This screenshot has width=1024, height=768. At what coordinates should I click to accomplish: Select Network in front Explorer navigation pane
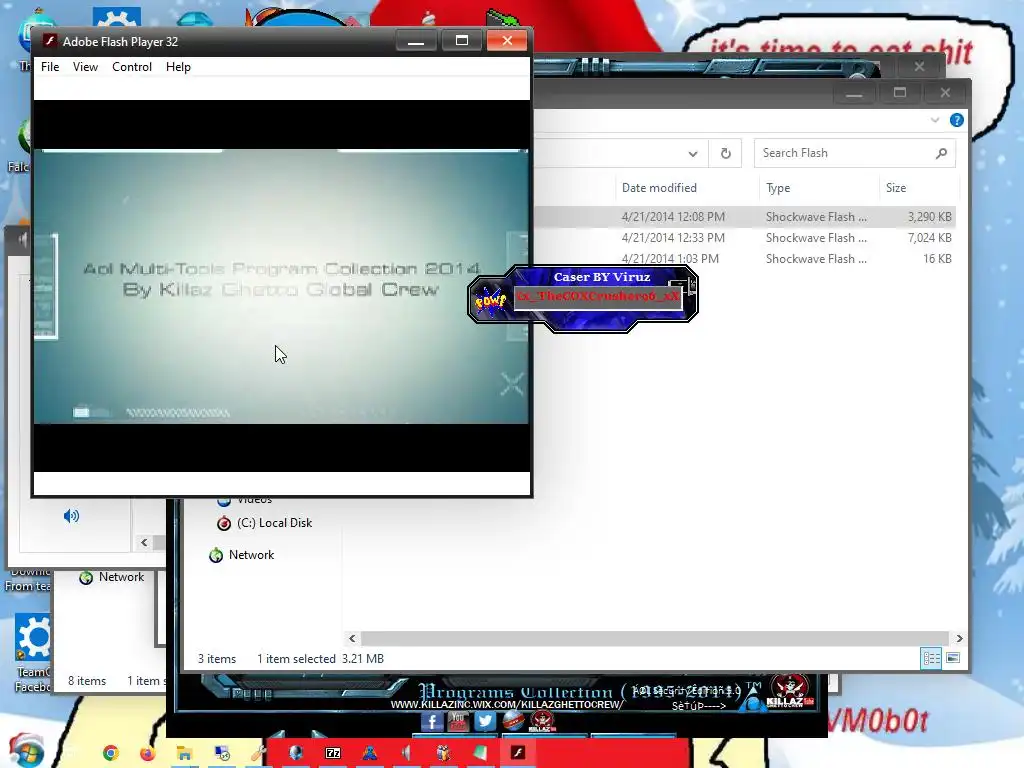point(251,555)
